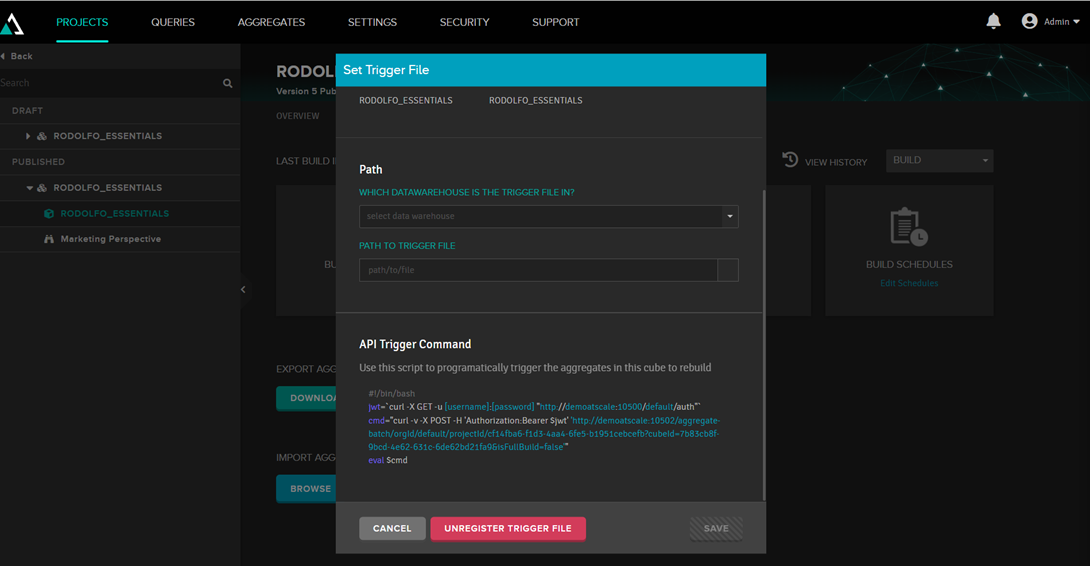Focus the path to trigger file field
The image size is (1090, 566).
(x=538, y=270)
